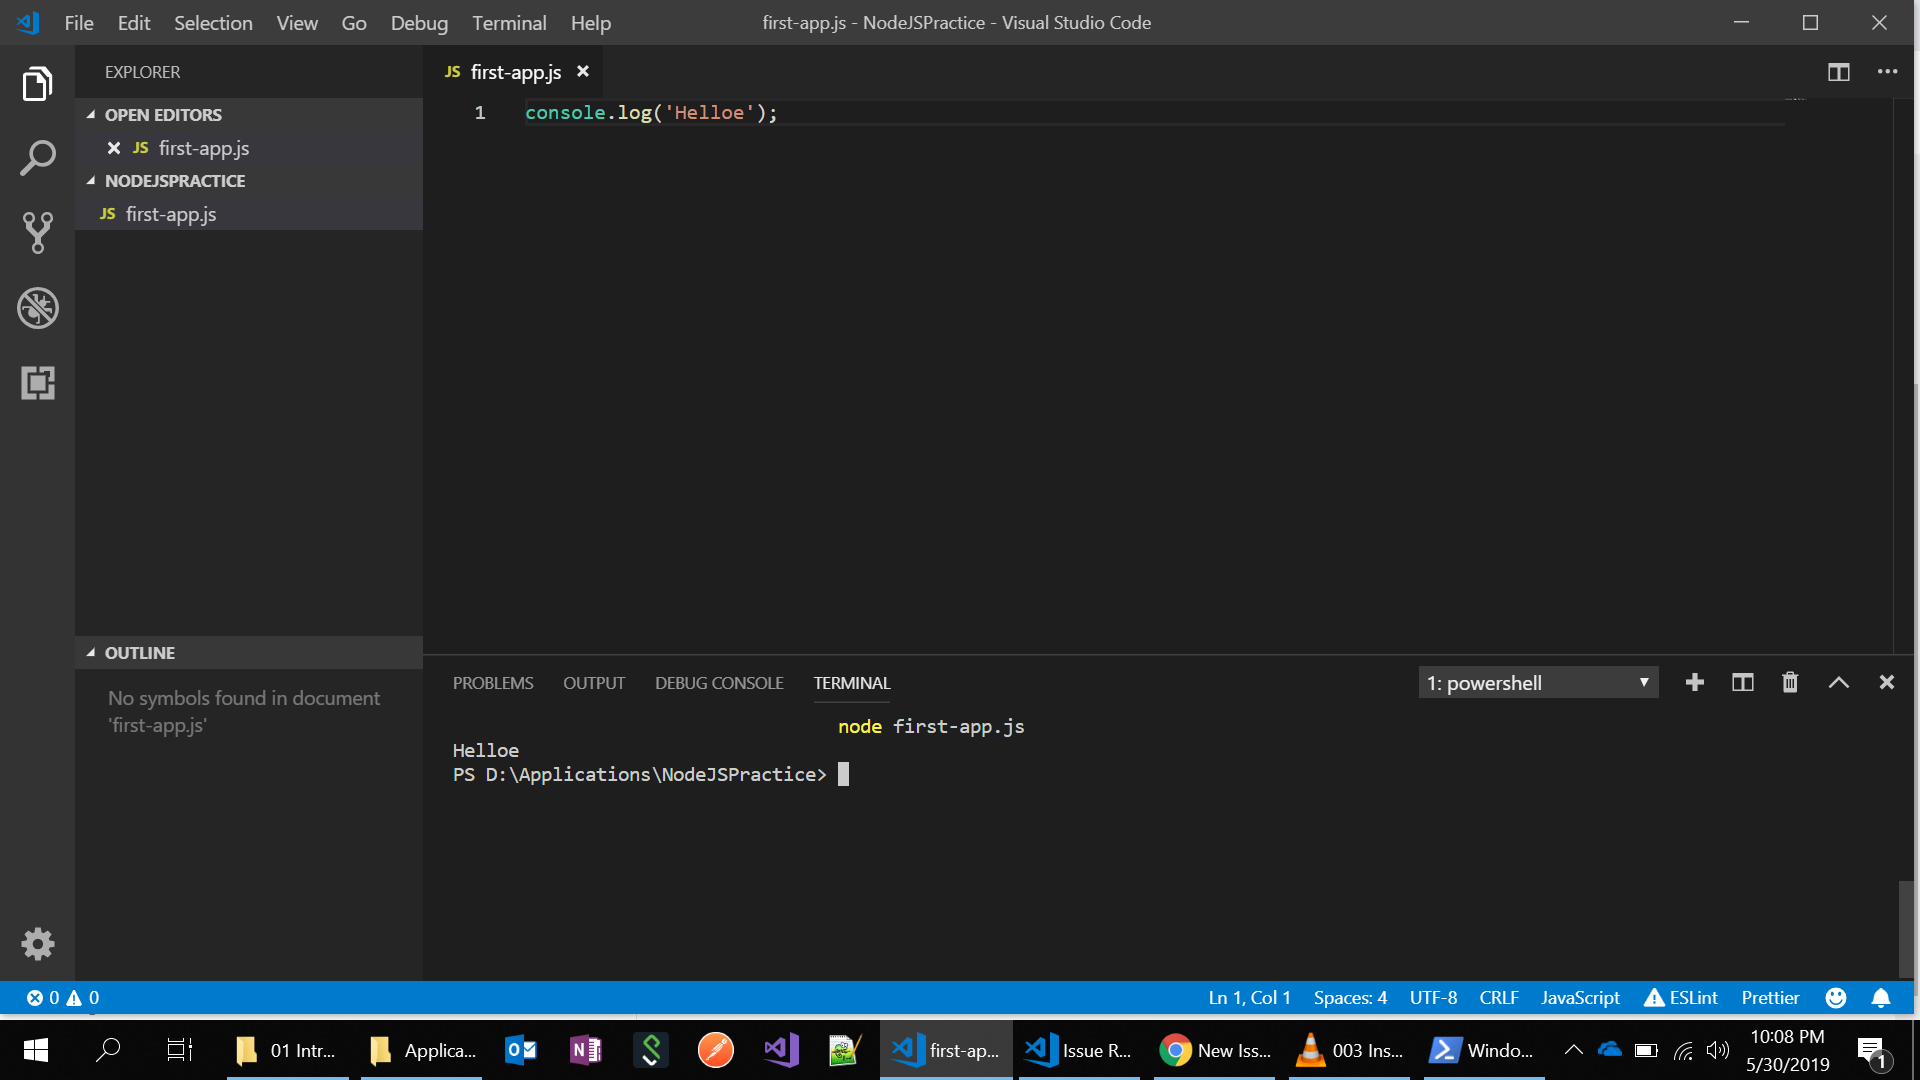Change language mode JavaScript
1920x1080 pixels.
[x=1580, y=997]
